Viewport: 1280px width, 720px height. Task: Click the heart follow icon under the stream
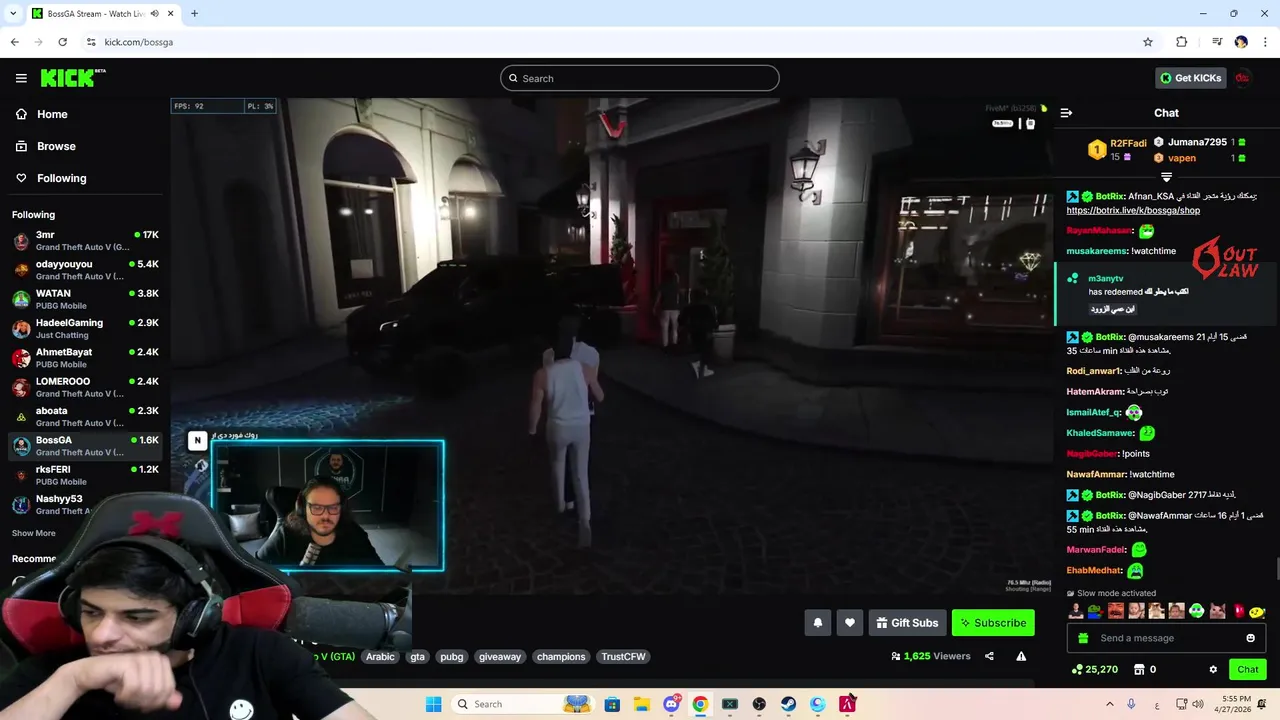[x=850, y=623]
